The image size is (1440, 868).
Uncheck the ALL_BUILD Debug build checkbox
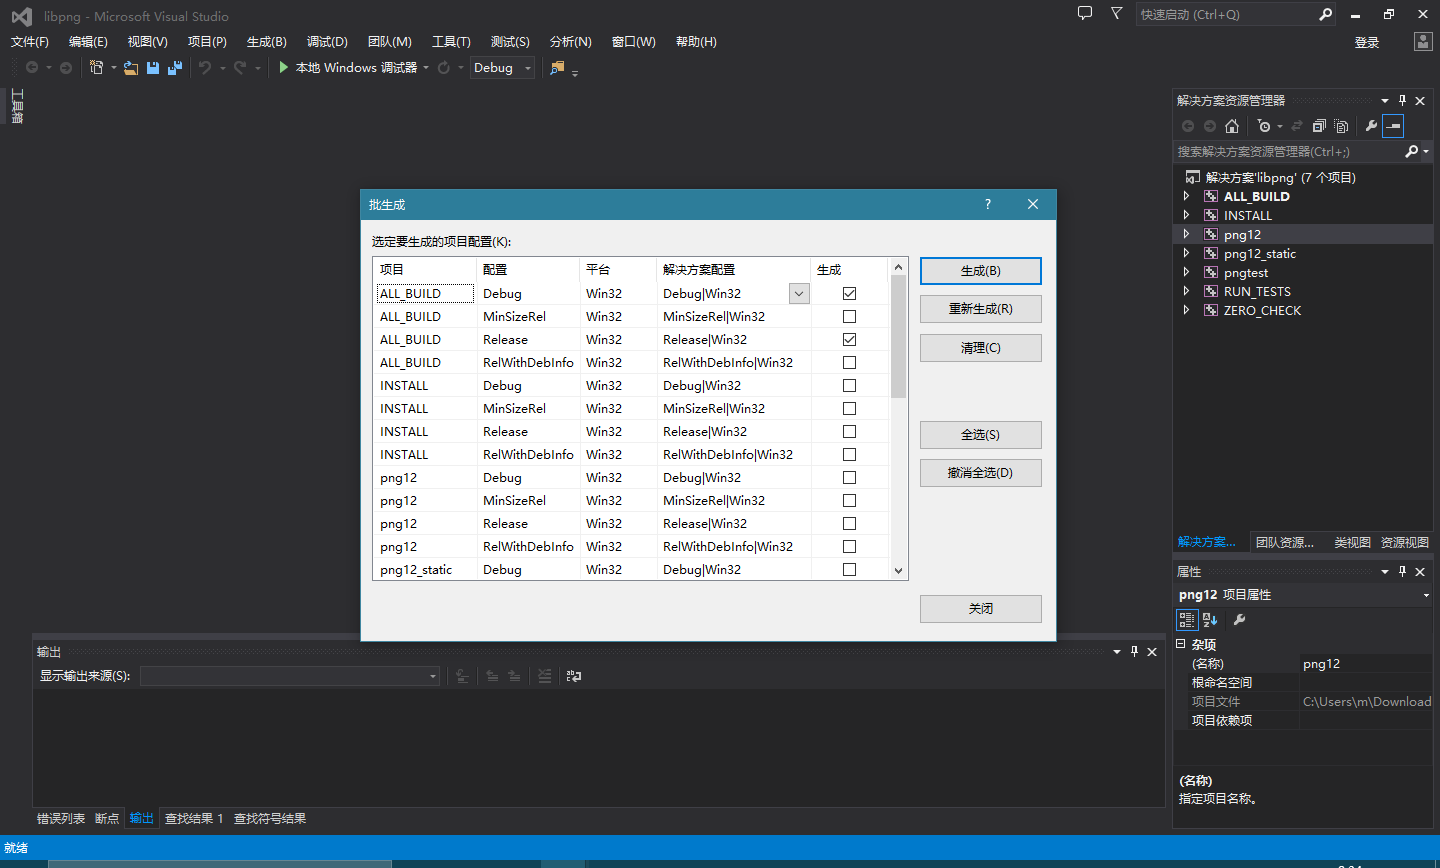point(849,294)
